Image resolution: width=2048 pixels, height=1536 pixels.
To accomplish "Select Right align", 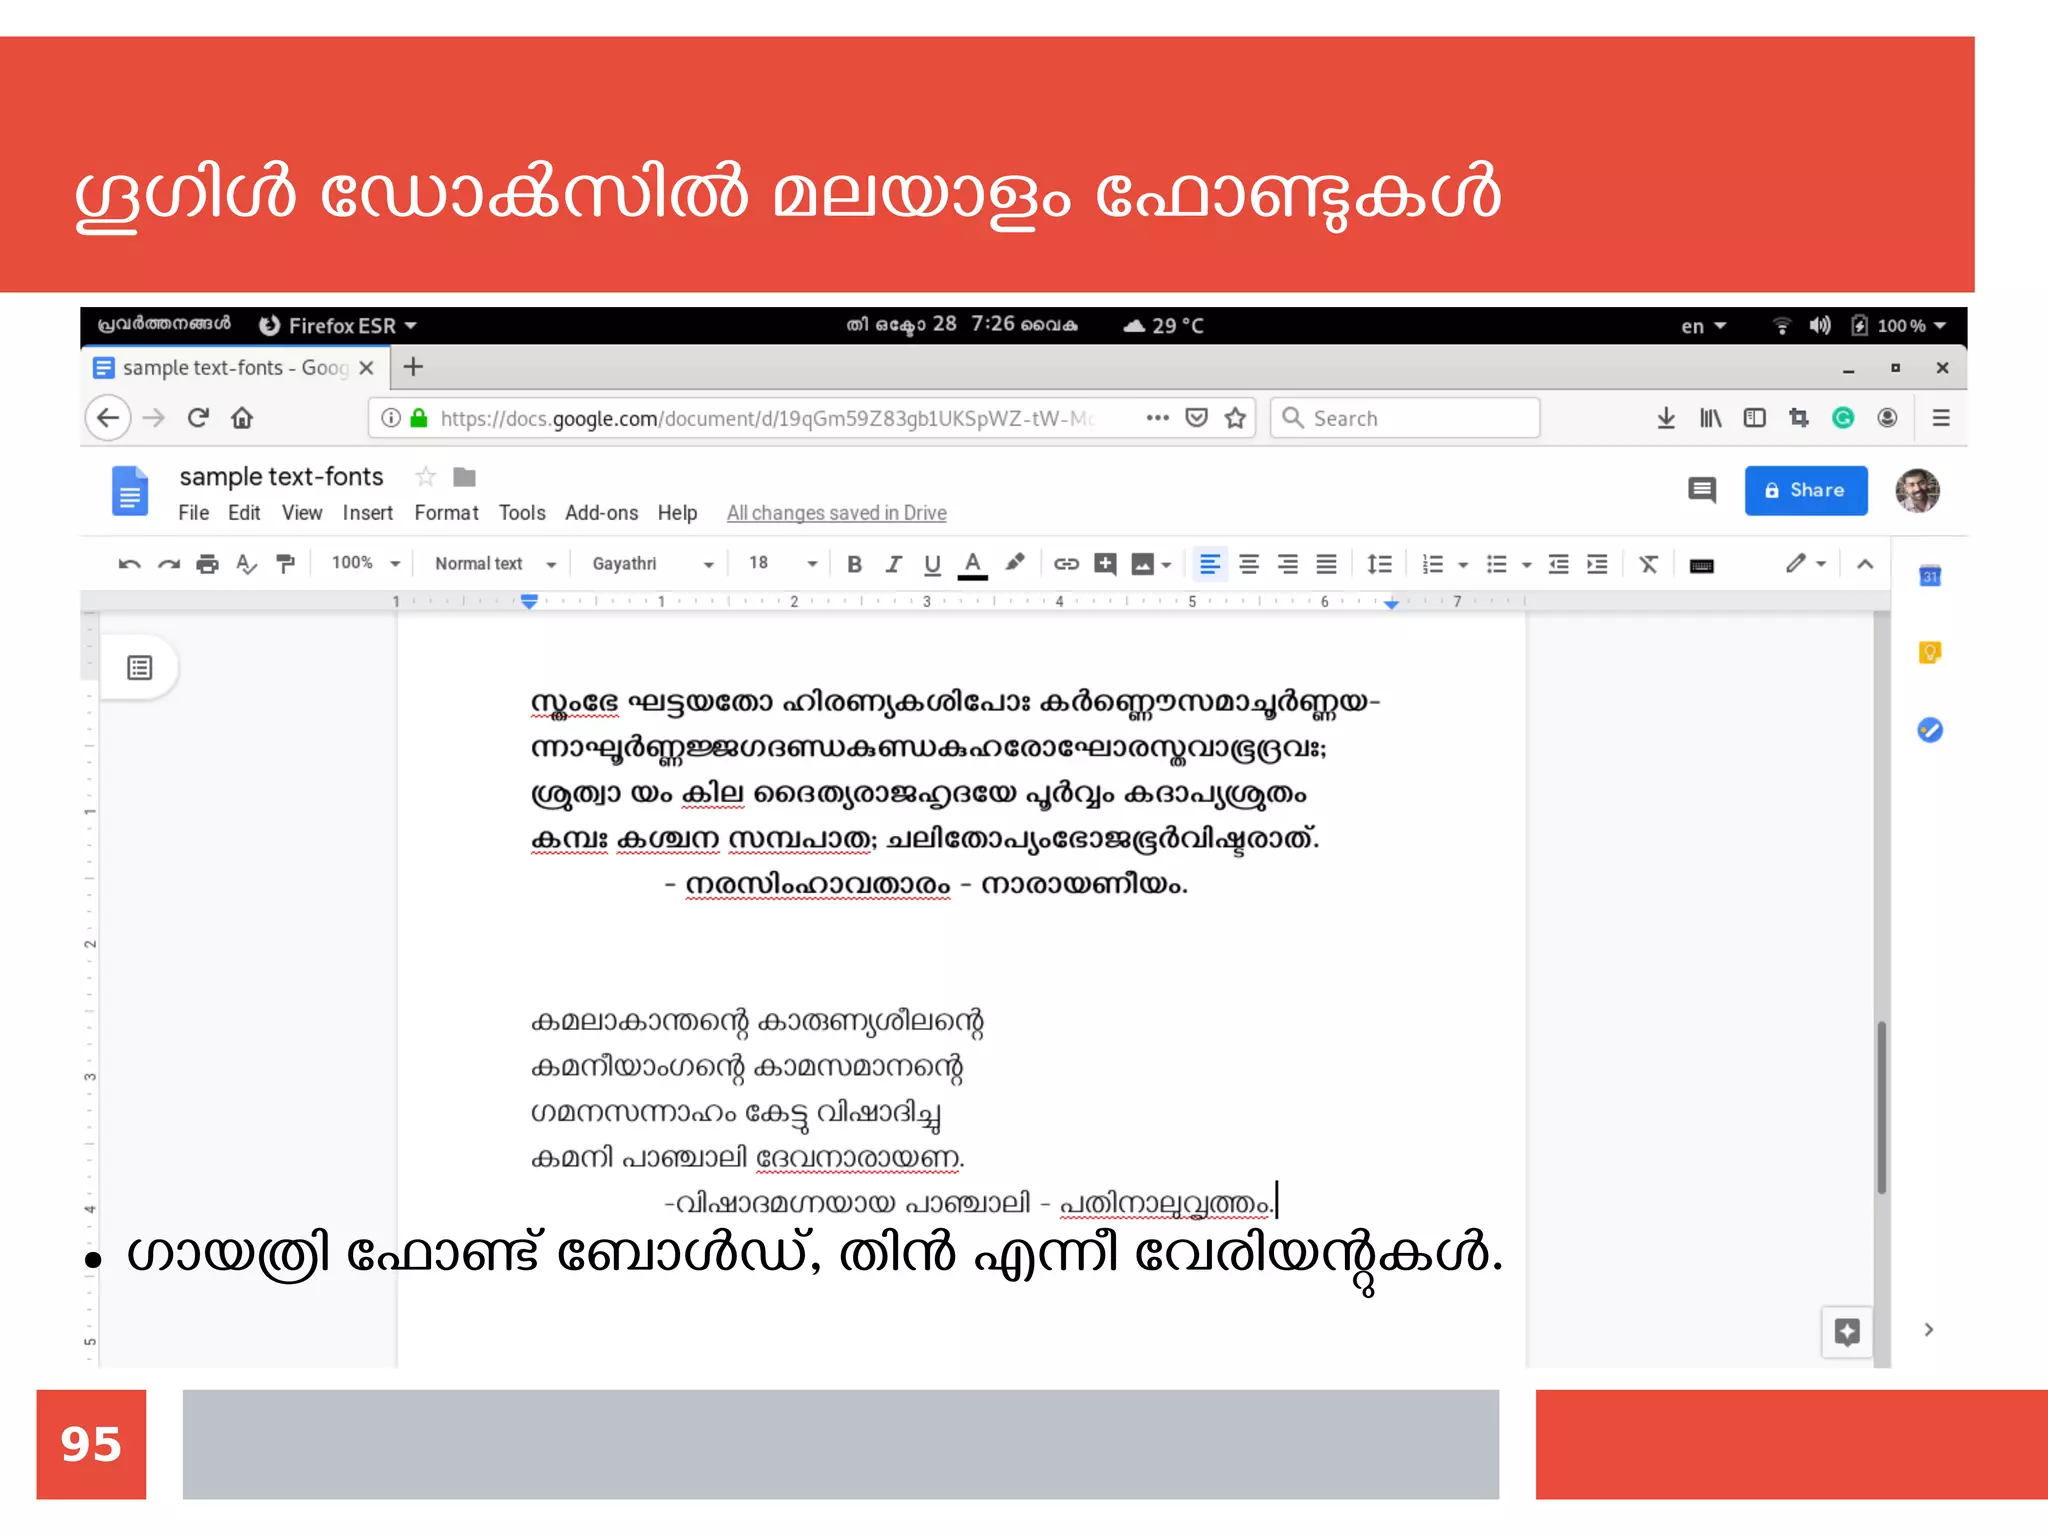I will (1288, 564).
